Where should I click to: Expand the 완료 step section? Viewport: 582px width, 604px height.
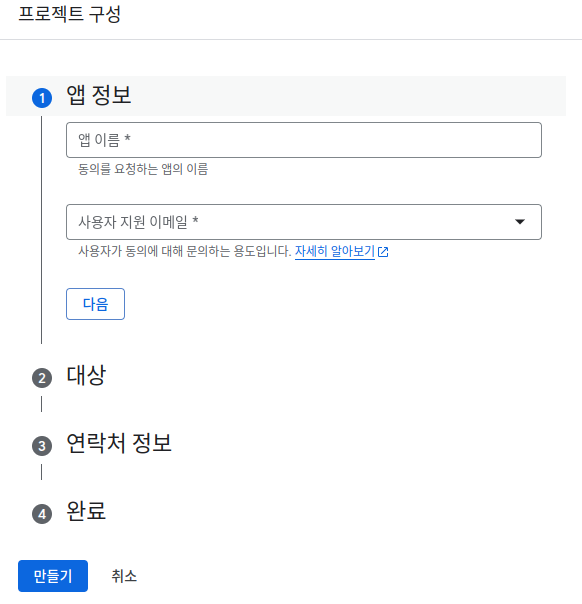[86, 512]
